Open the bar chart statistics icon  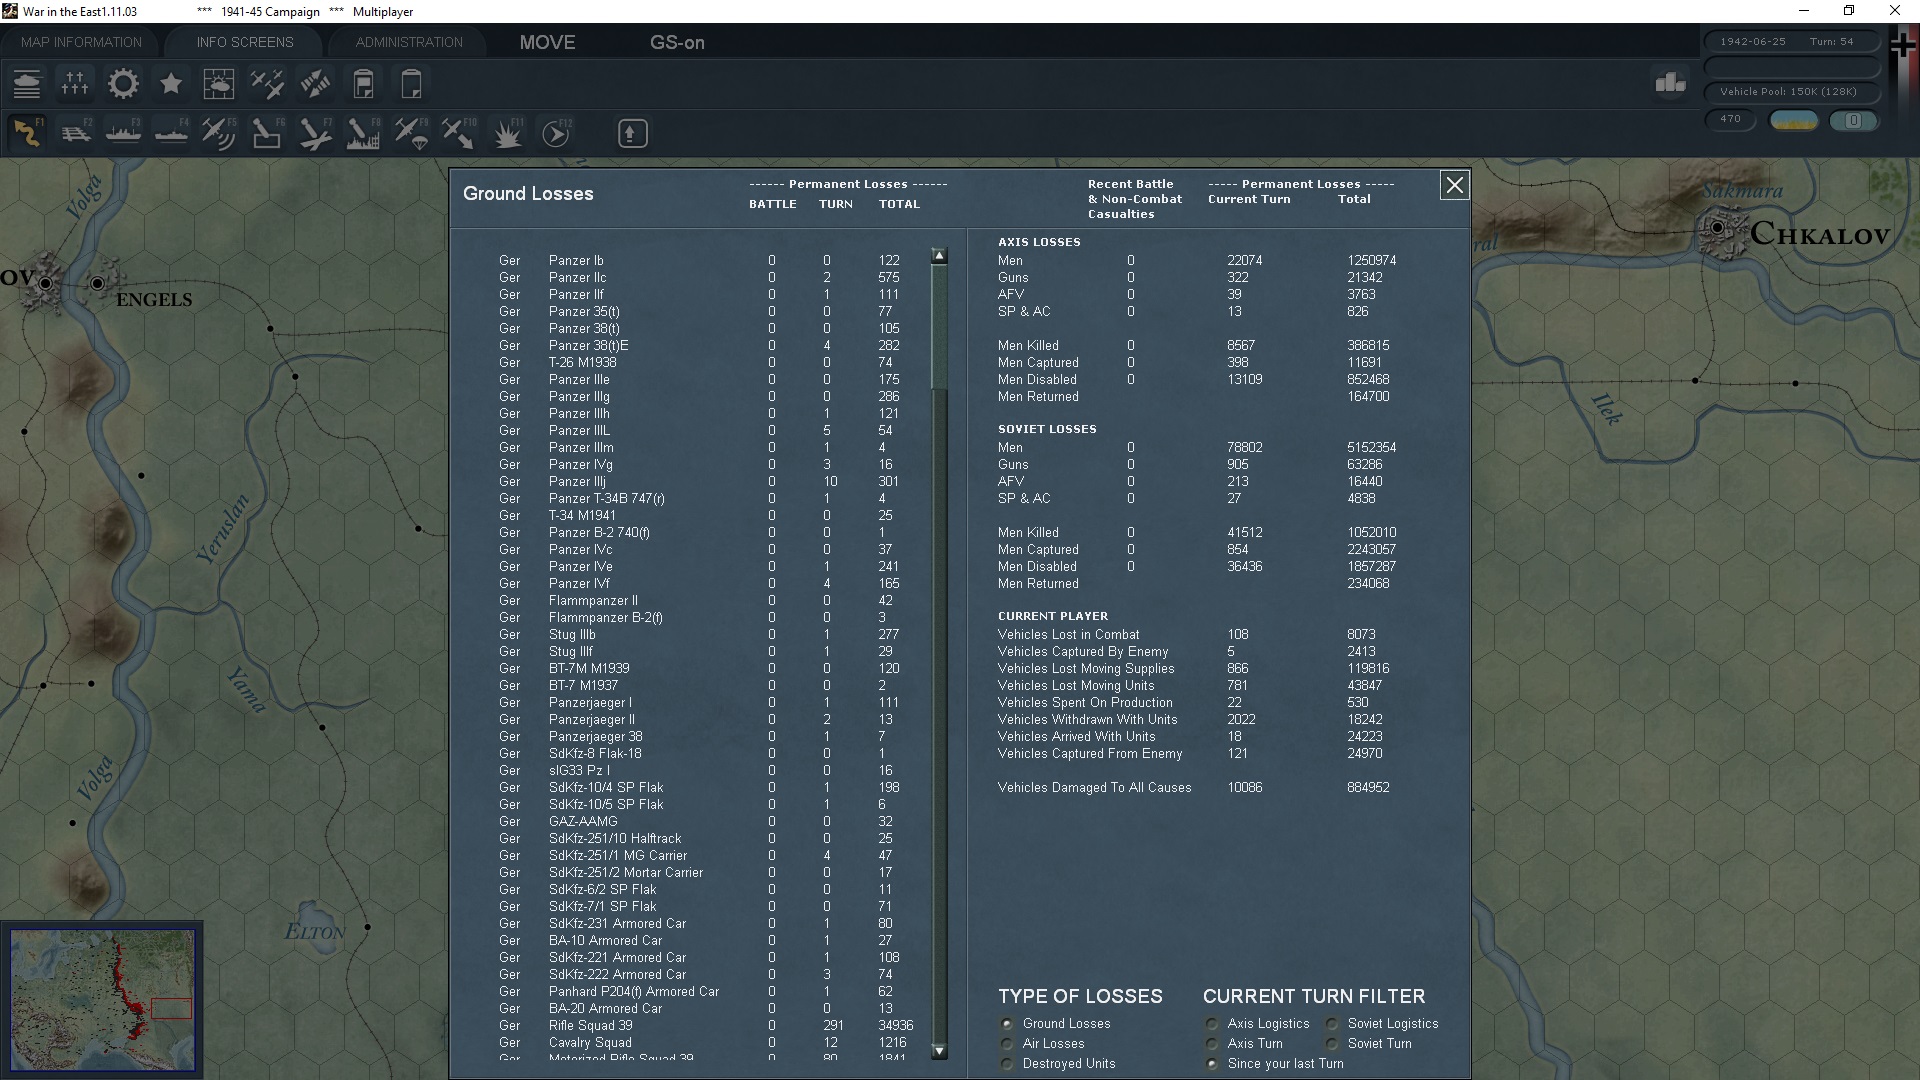pos(1670,83)
